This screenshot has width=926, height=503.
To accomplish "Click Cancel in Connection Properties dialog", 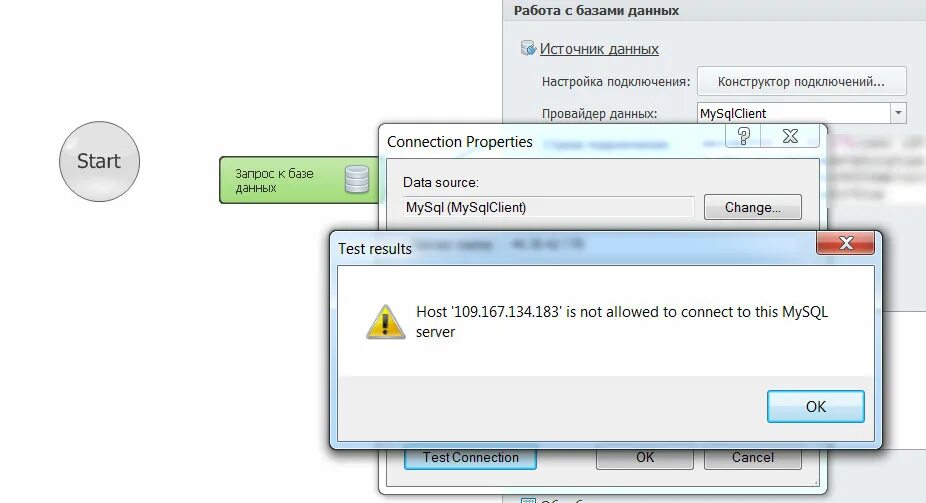I will (x=752, y=458).
